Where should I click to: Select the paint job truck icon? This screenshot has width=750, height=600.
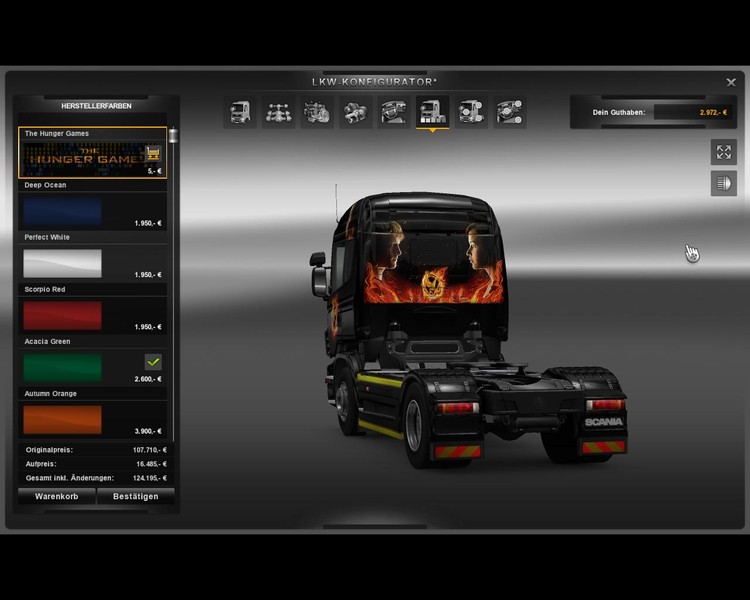[432, 112]
